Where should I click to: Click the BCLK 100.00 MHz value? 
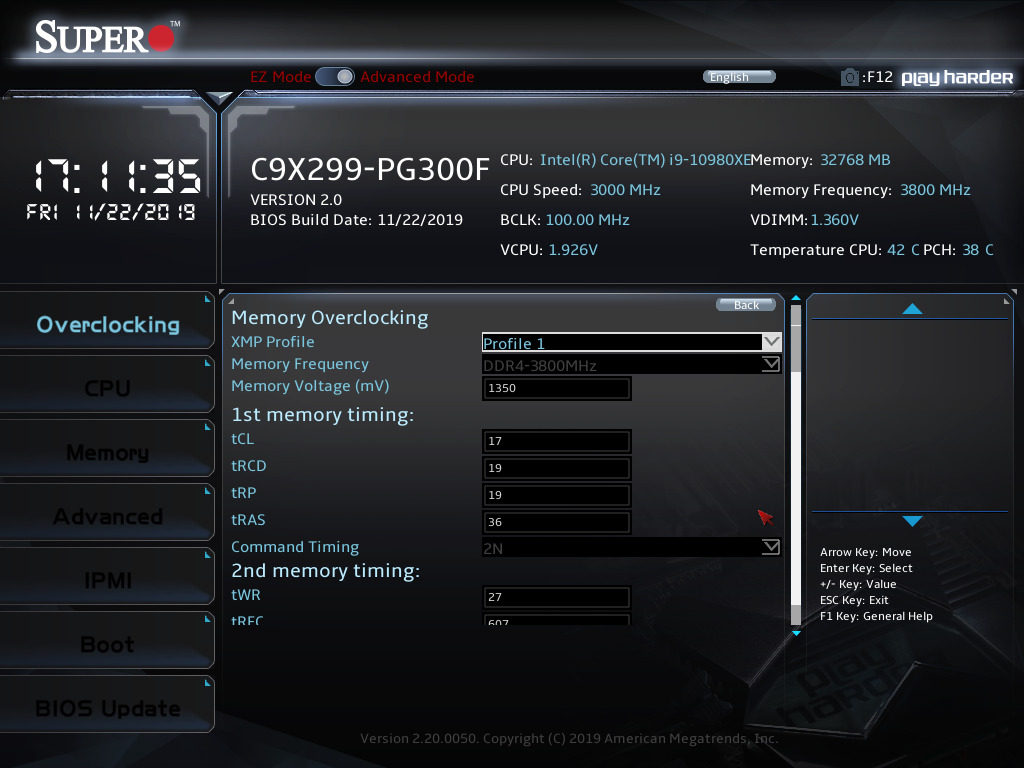587,220
